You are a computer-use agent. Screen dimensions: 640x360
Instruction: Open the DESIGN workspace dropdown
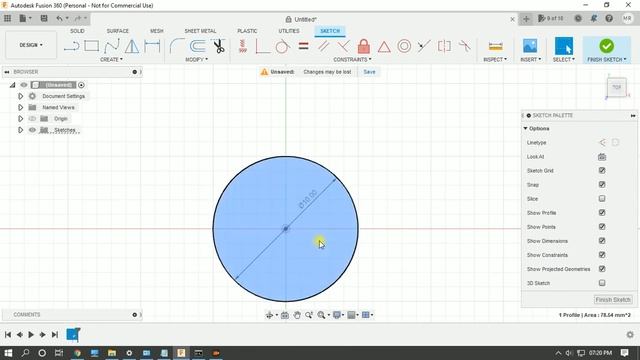pyautogui.click(x=31, y=45)
